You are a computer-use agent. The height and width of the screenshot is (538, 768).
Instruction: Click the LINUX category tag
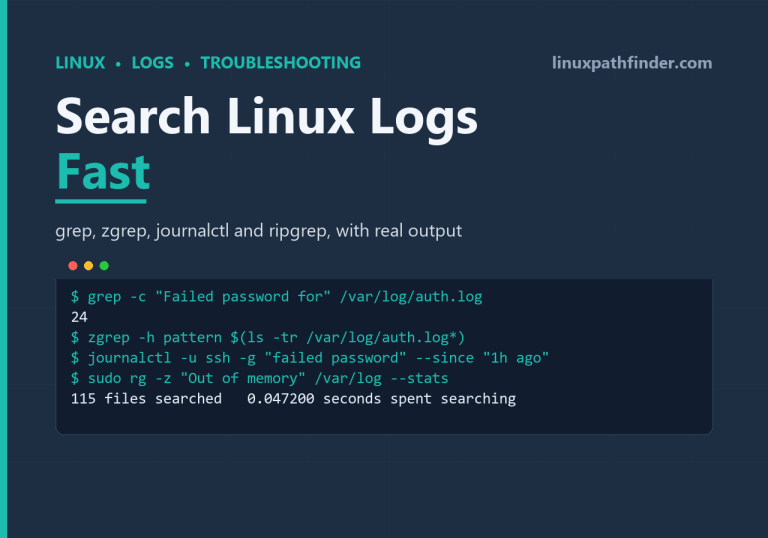pyautogui.click(x=80, y=63)
